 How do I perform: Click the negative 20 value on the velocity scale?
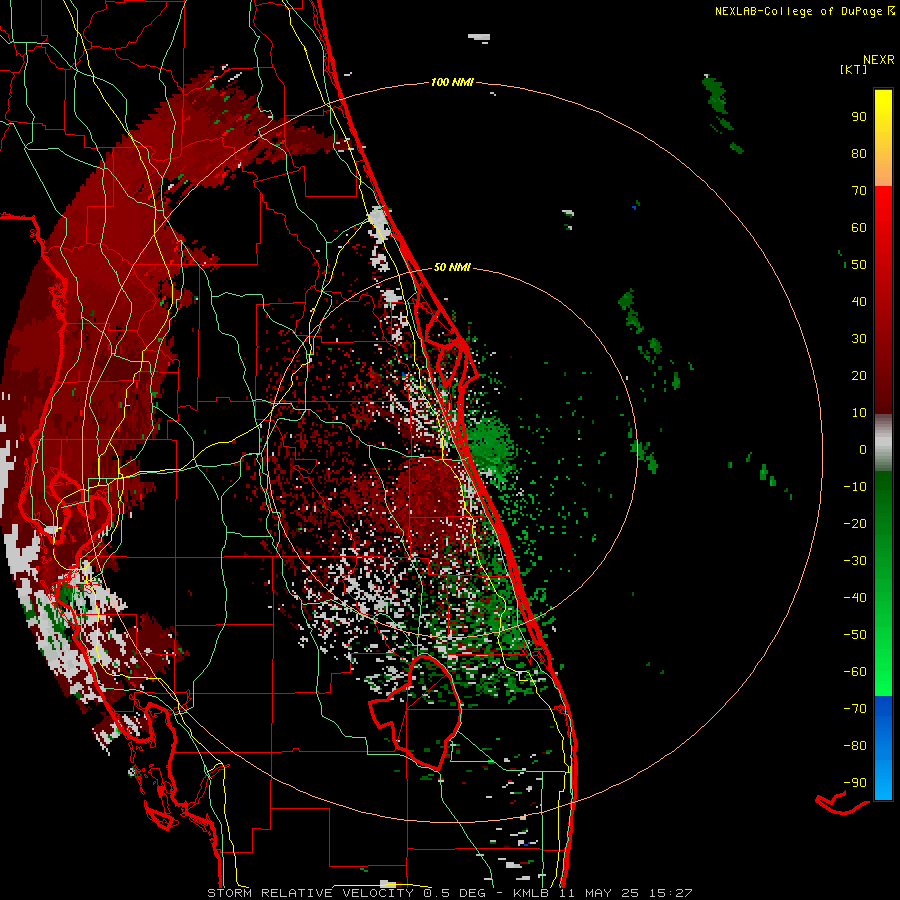coord(855,523)
